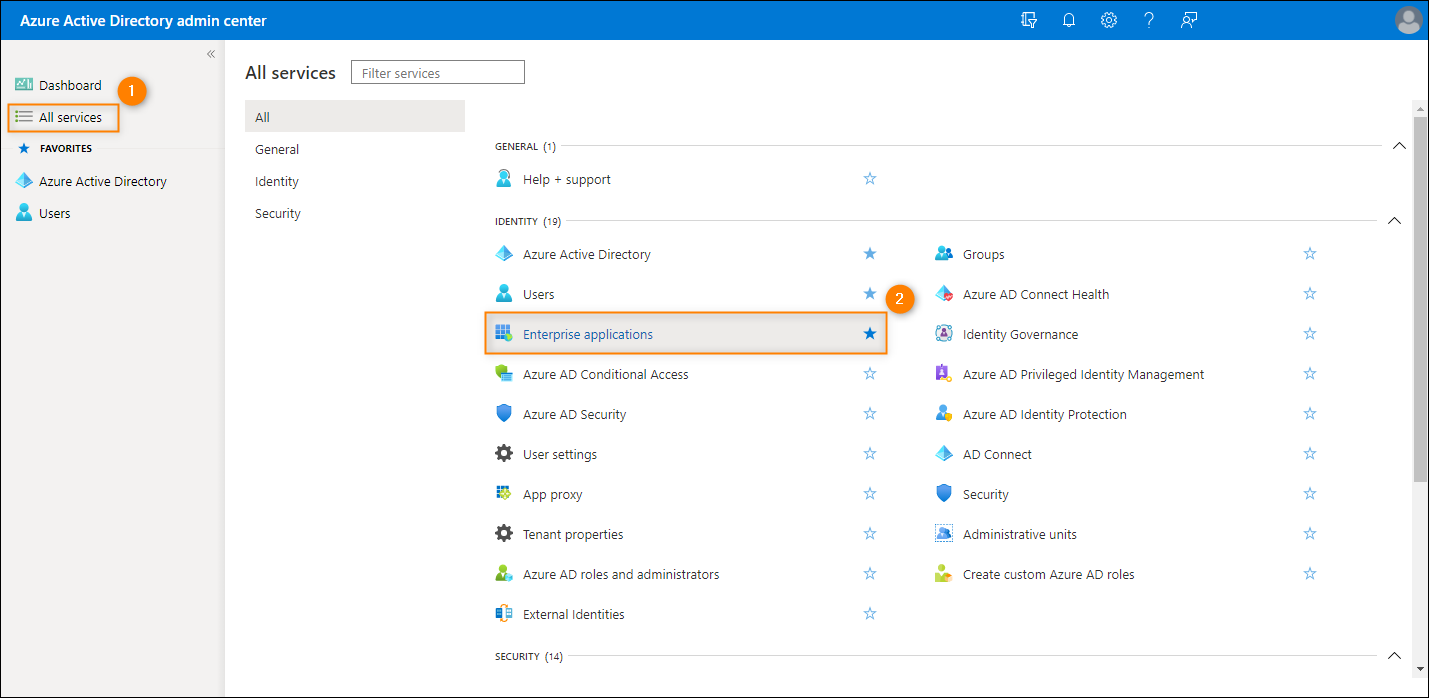
Task: Click the Enterprise applications grid icon
Action: coord(504,334)
